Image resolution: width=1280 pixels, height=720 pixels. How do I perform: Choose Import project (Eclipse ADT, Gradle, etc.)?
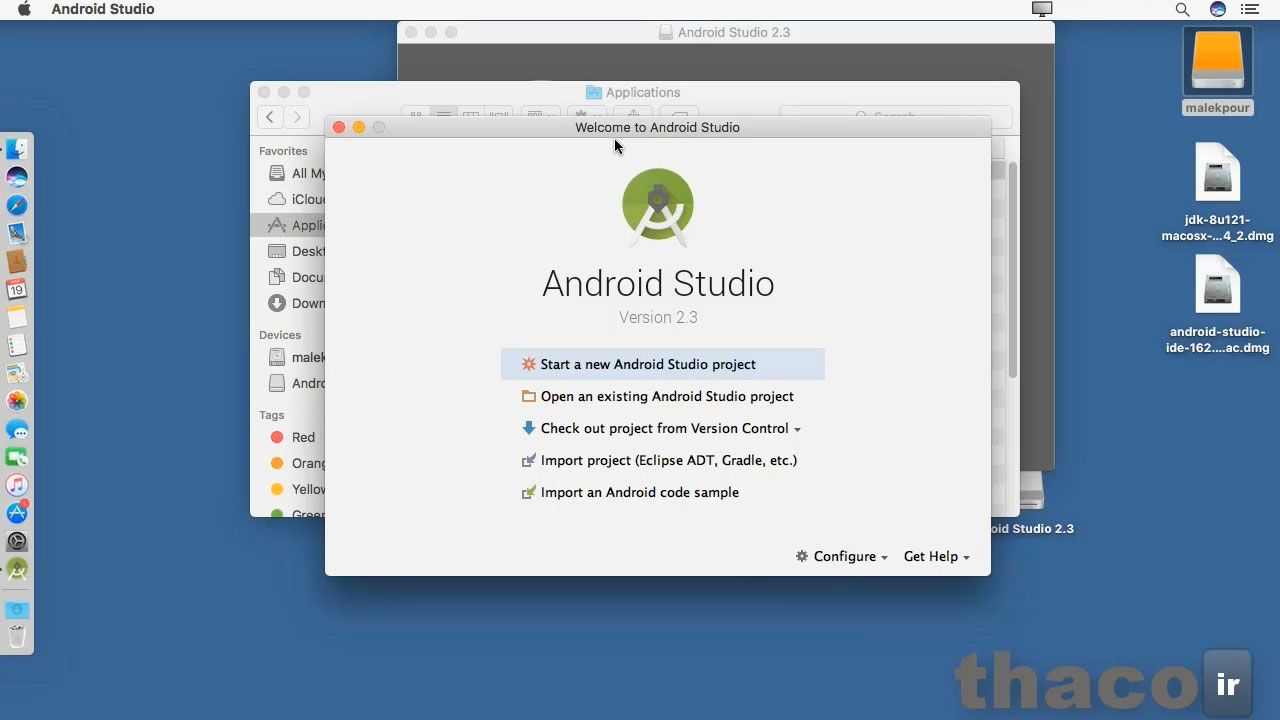pos(662,460)
